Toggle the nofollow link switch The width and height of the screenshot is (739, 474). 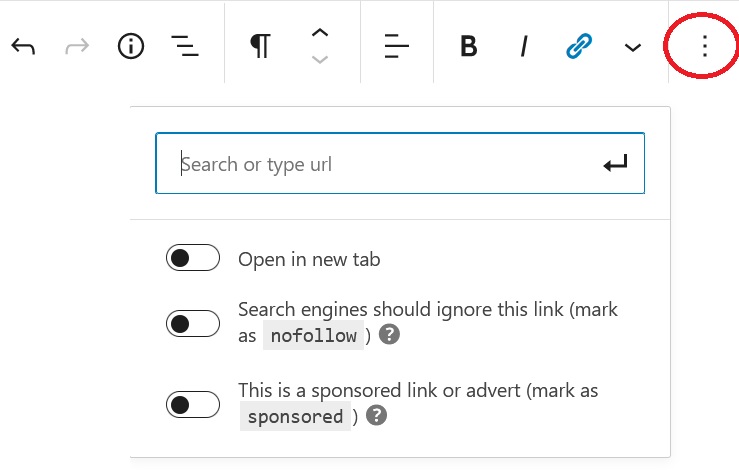point(193,324)
